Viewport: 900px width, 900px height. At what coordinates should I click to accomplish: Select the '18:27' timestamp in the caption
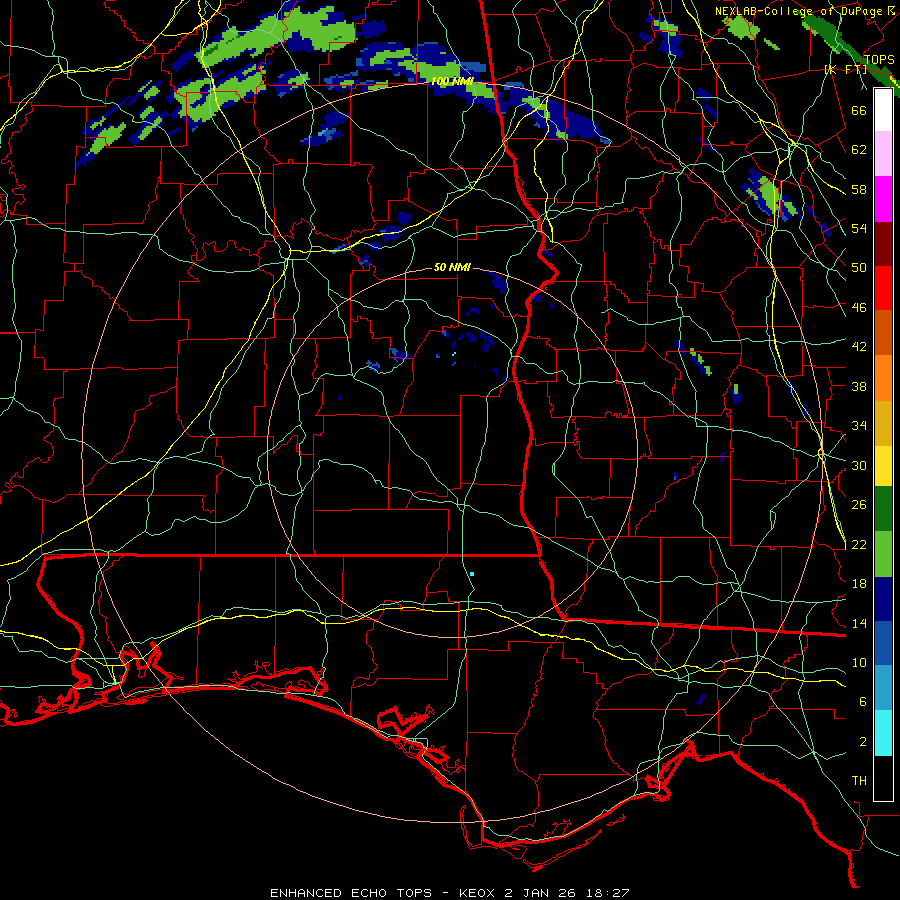[608, 893]
